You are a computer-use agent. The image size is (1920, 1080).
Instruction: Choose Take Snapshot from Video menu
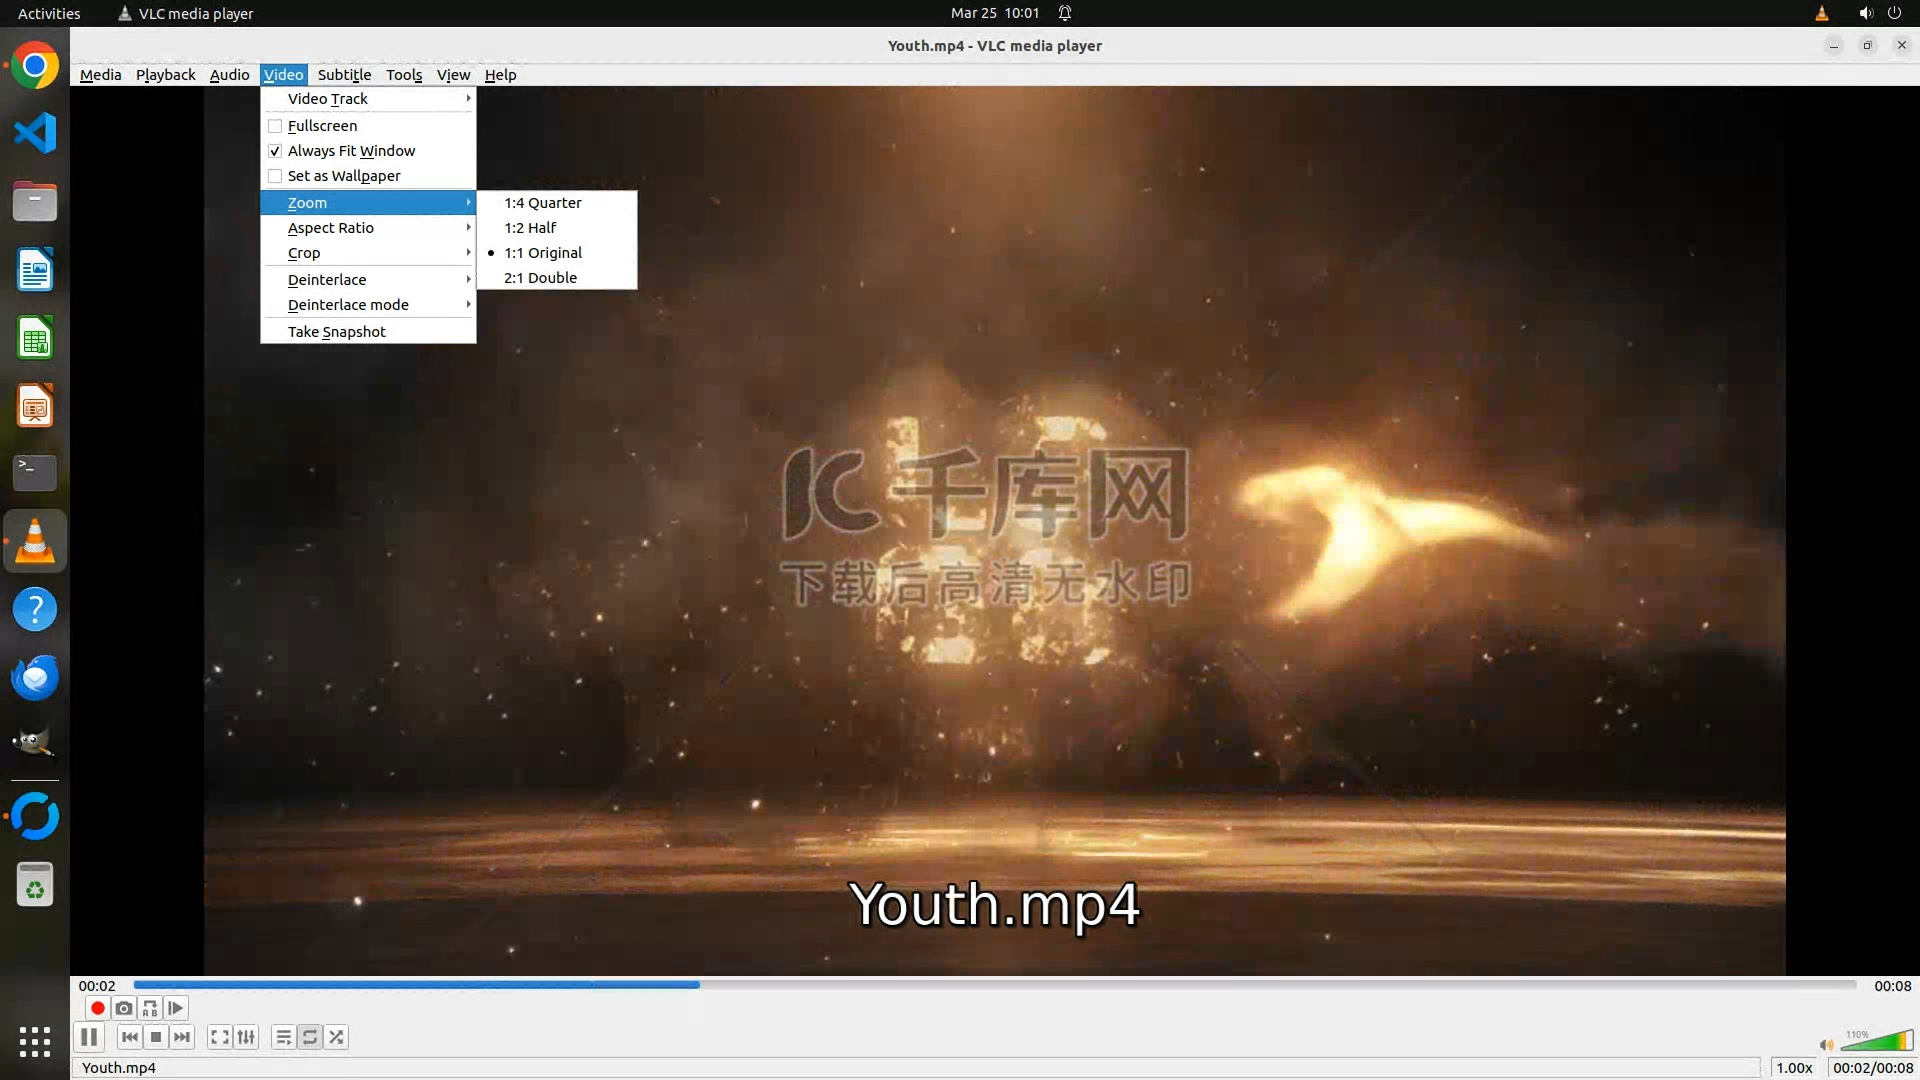pyautogui.click(x=337, y=332)
